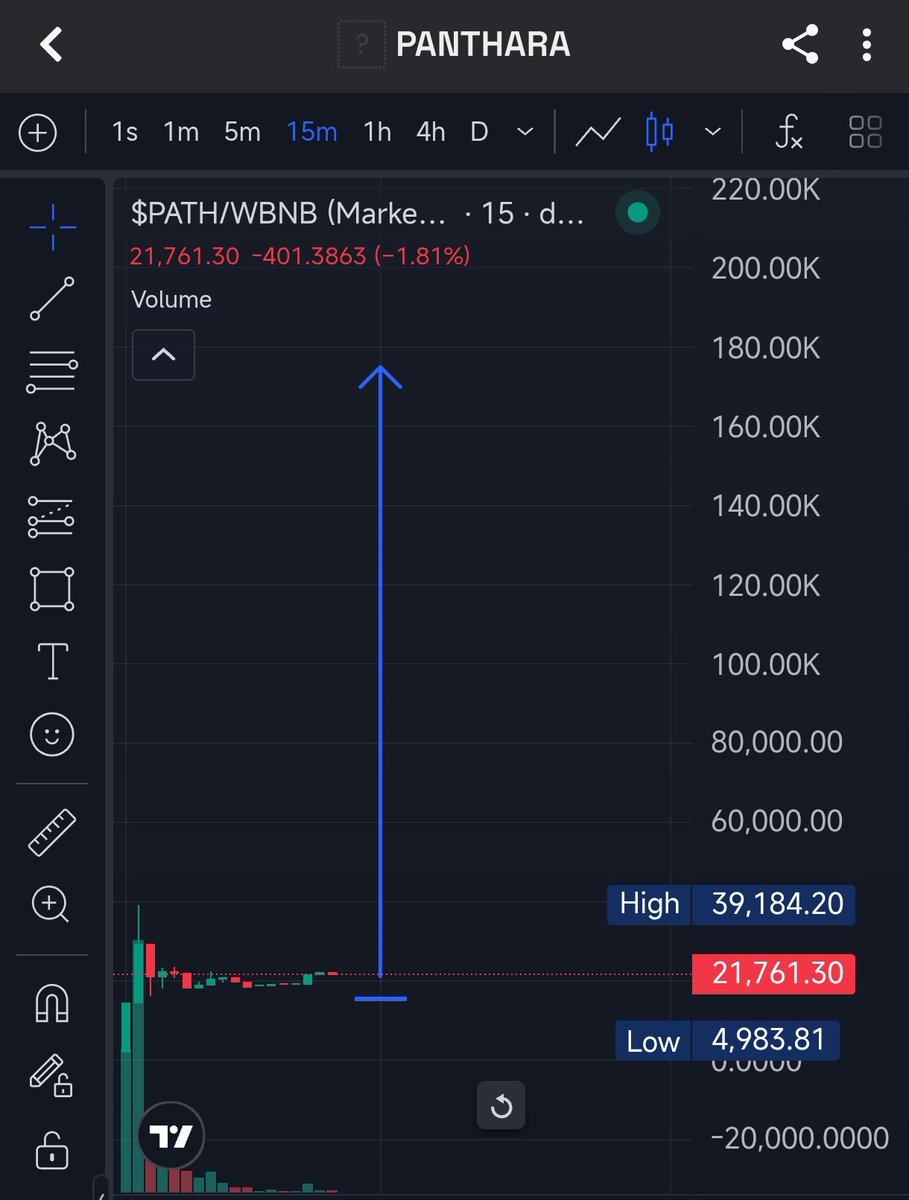Select the trend line tool

click(52, 299)
